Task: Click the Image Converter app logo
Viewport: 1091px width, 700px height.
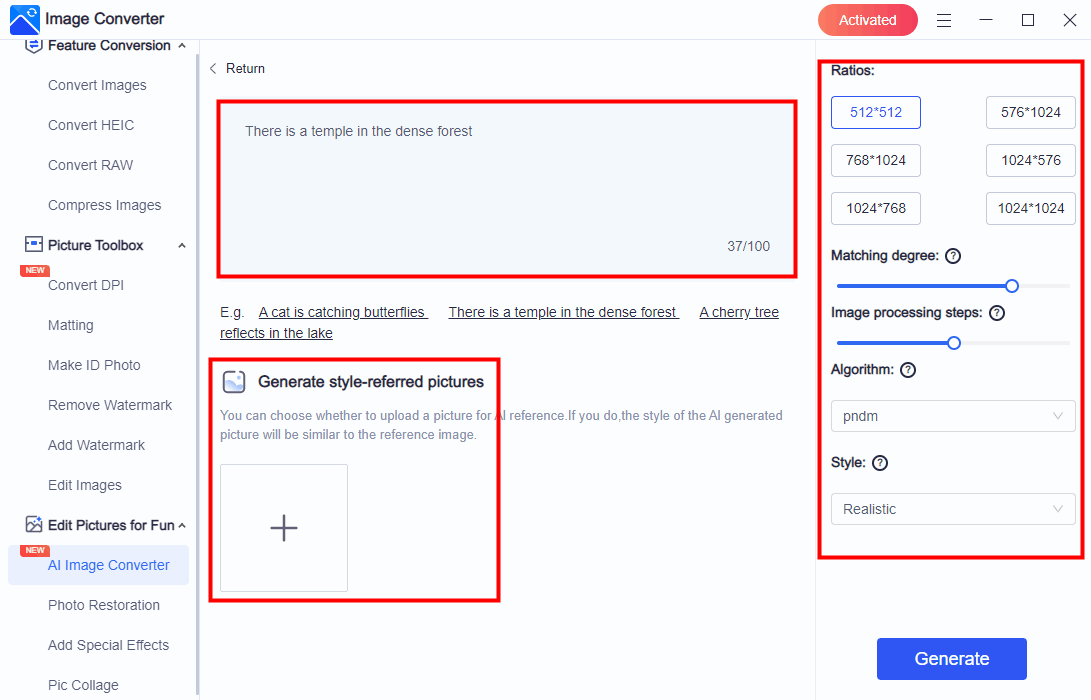Action: pyautogui.click(x=24, y=20)
